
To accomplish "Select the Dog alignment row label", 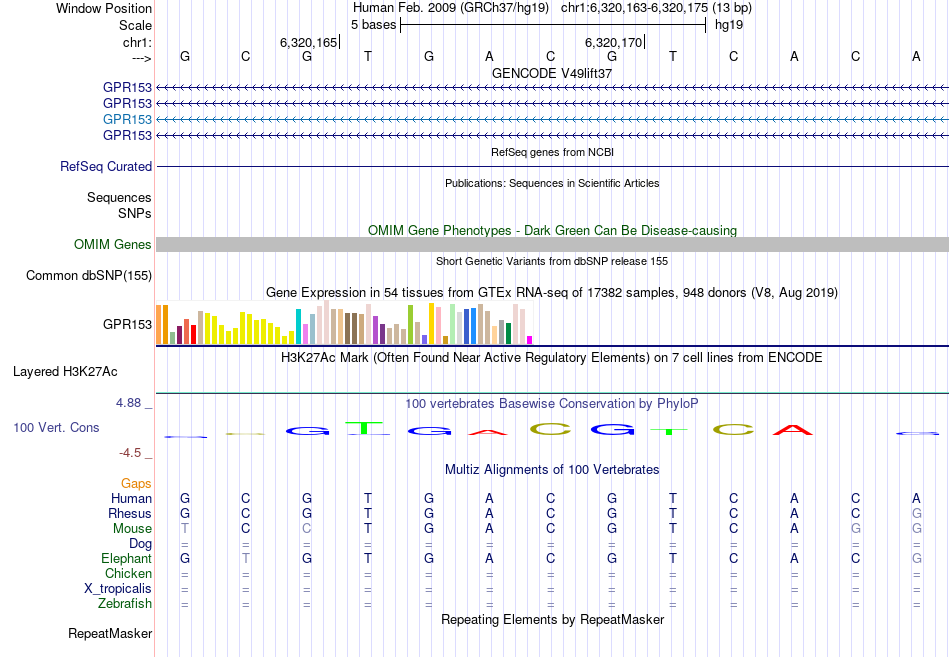I will click(140, 544).
